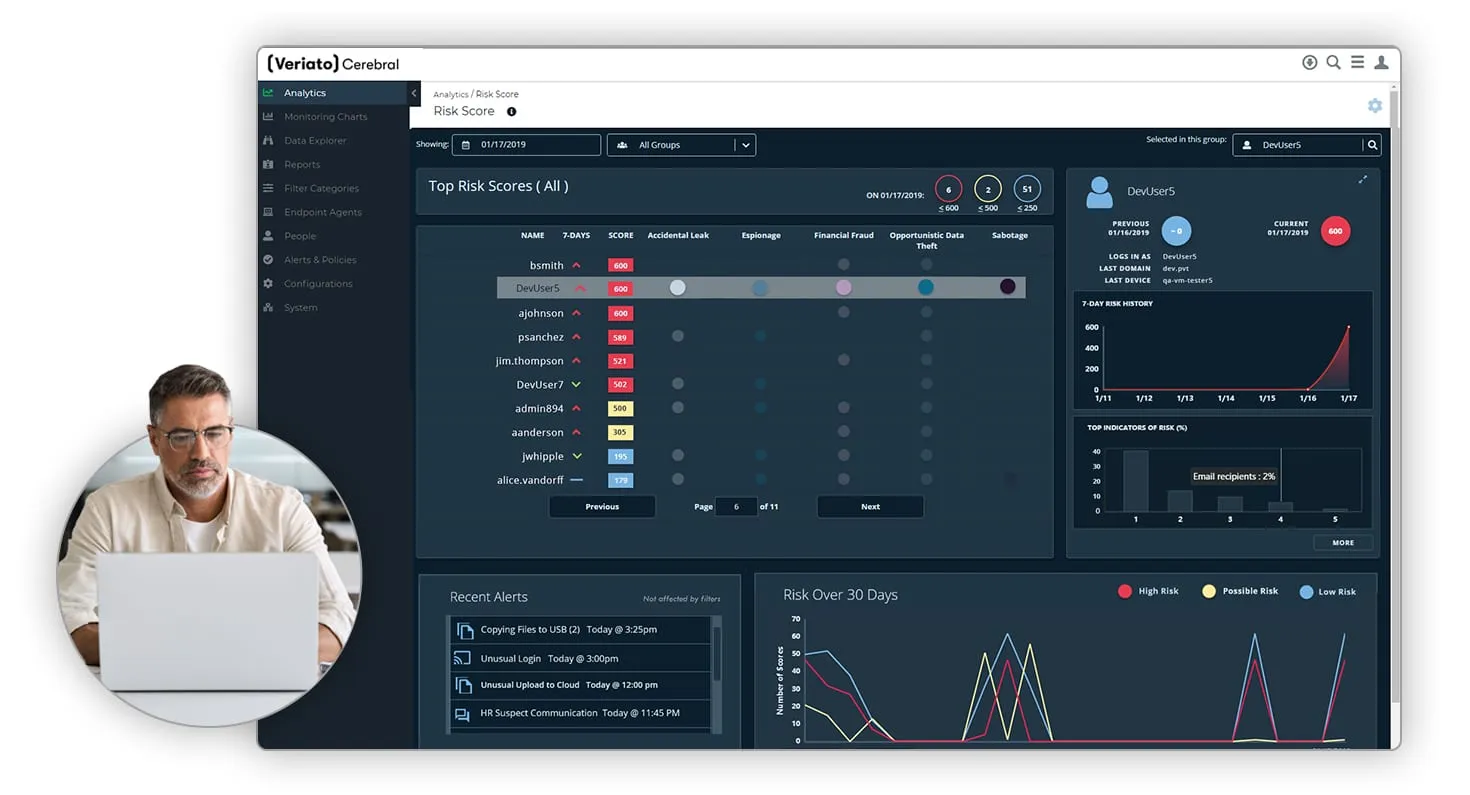Open calendar icon in date field
The image size is (1470, 795).
click(x=466, y=145)
